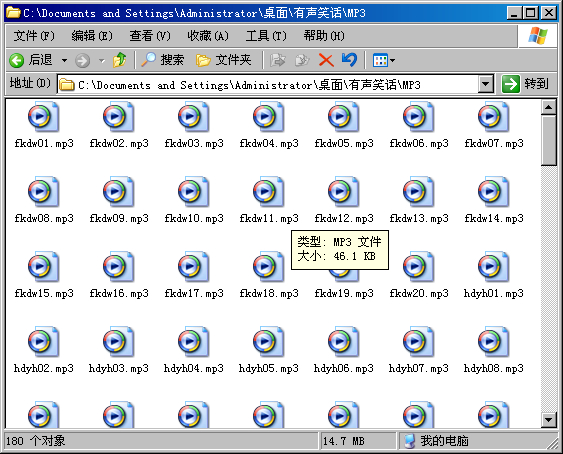Image resolution: width=563 pixels, height=454 pixels.
Task: Click the blue Undo arrow icon
Action: pos(349,60)
